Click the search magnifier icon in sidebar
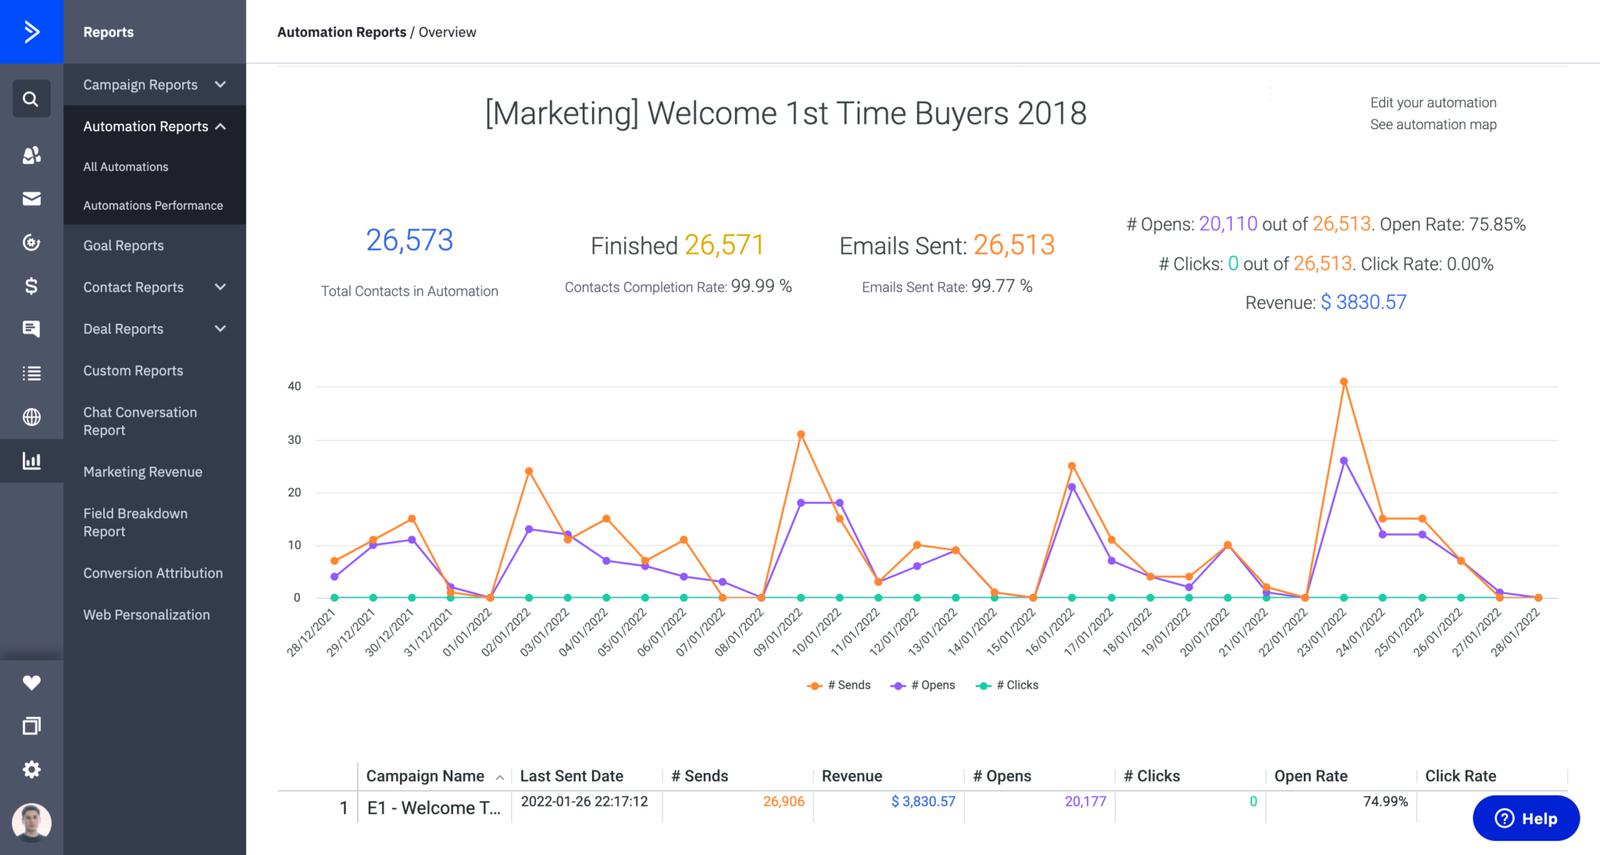This screenshot has height=855, width=1600. pos(31,99)
